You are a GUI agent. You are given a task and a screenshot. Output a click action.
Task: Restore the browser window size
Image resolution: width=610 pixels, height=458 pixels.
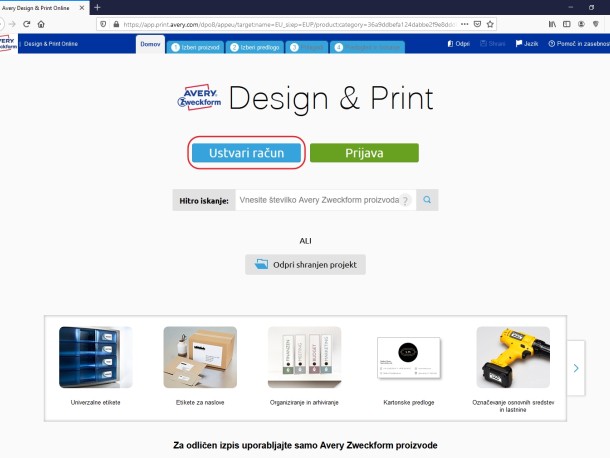[591, 7]
